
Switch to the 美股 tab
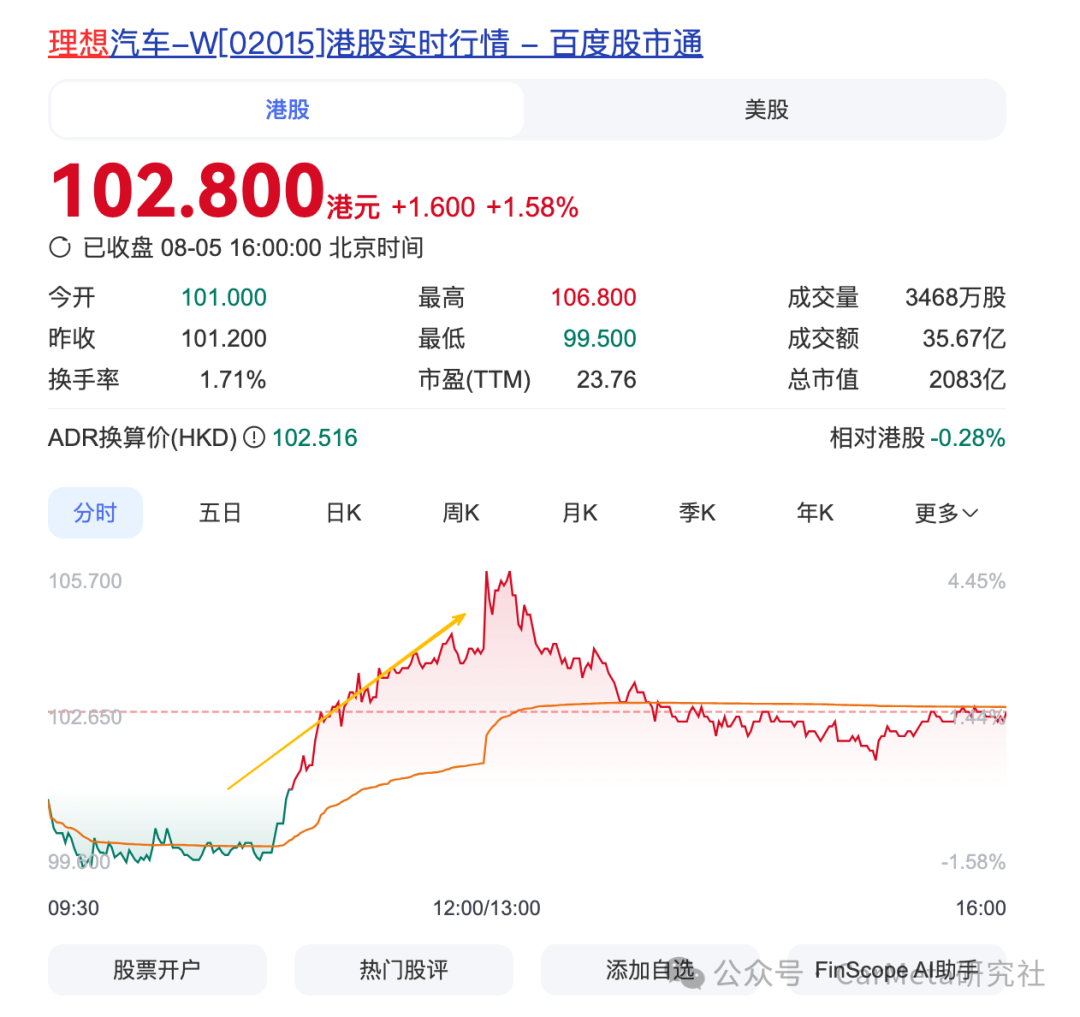coord(766,109)
